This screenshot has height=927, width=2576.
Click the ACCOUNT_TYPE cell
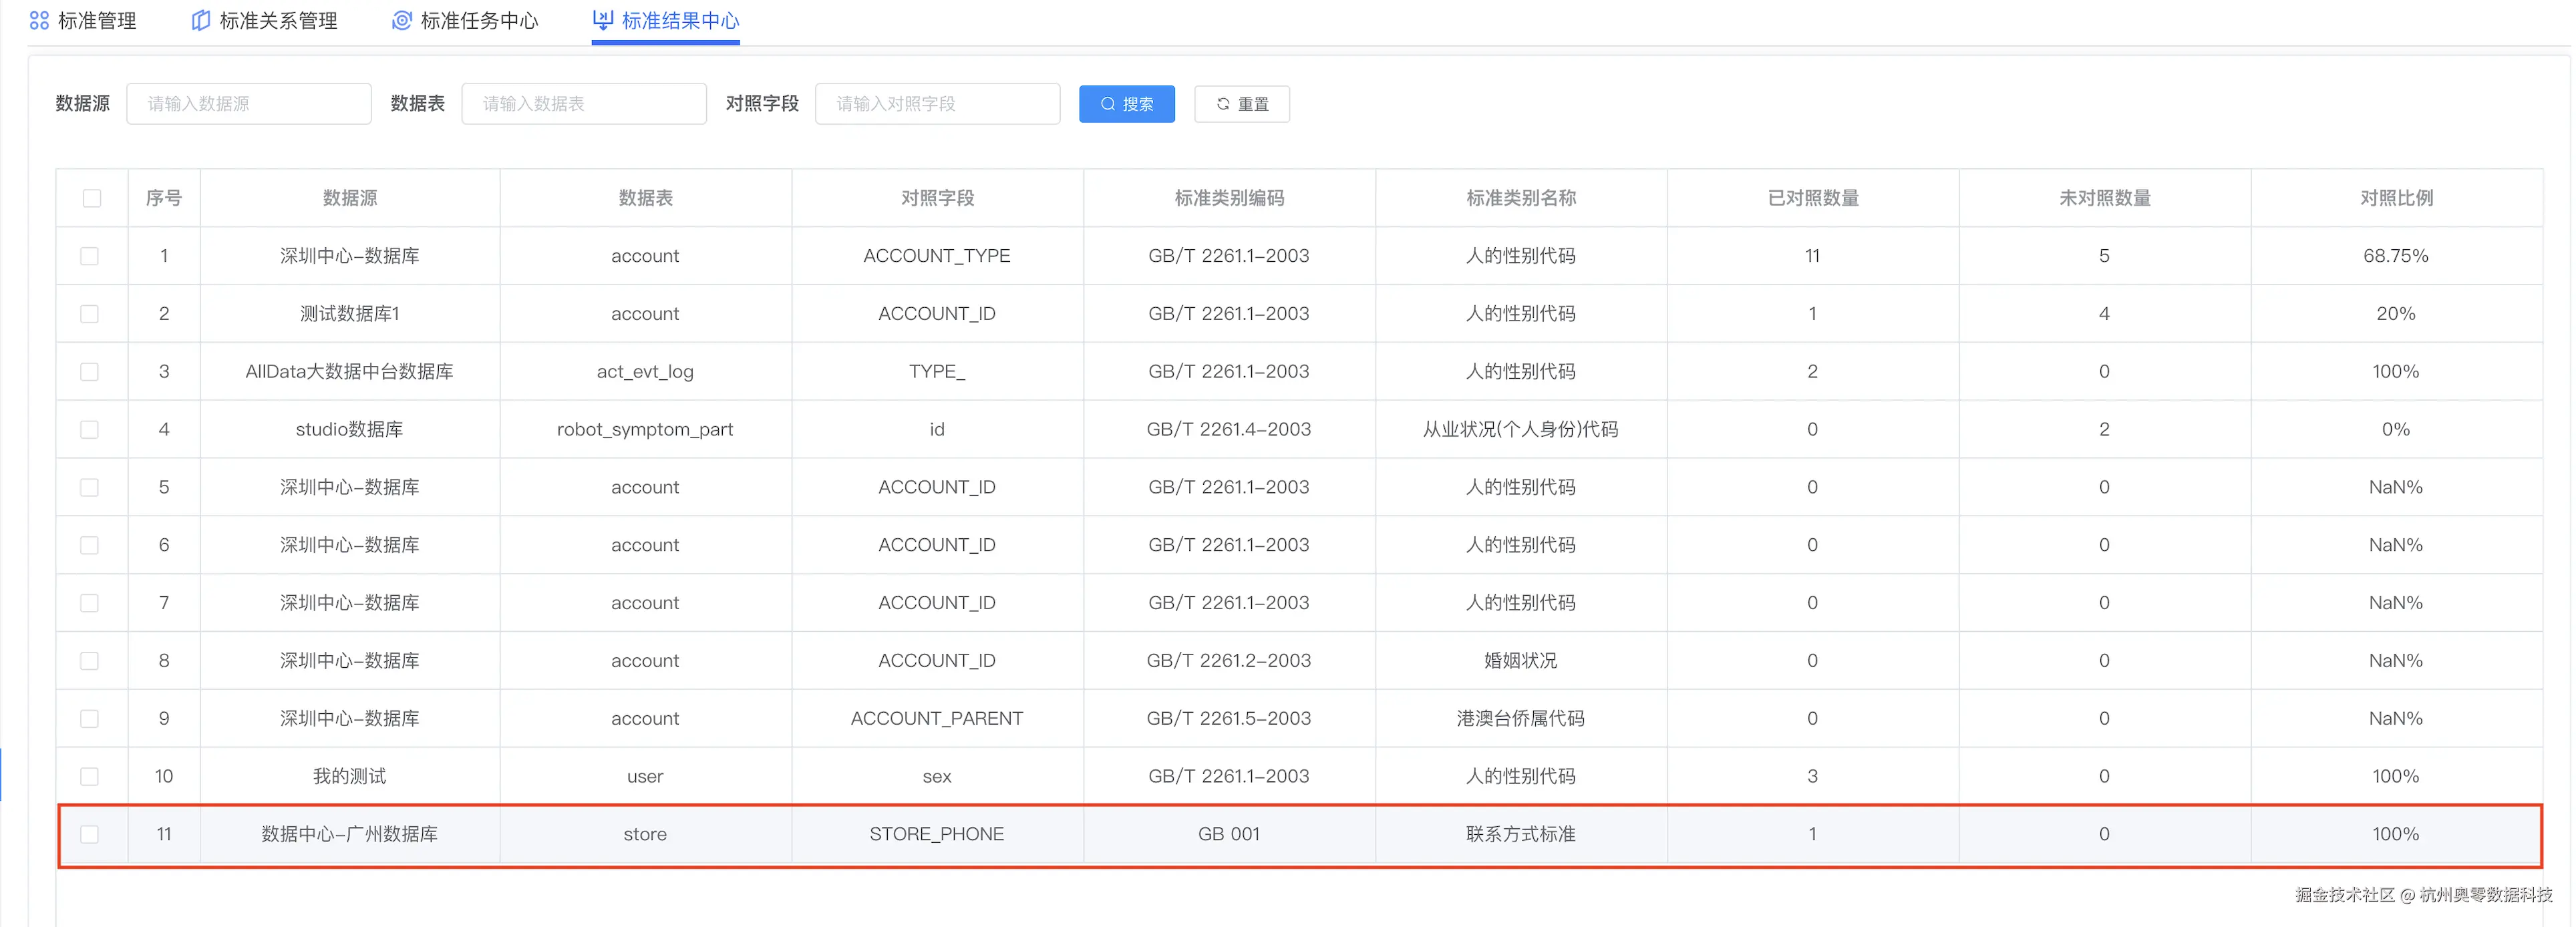[x=937, y=256]
